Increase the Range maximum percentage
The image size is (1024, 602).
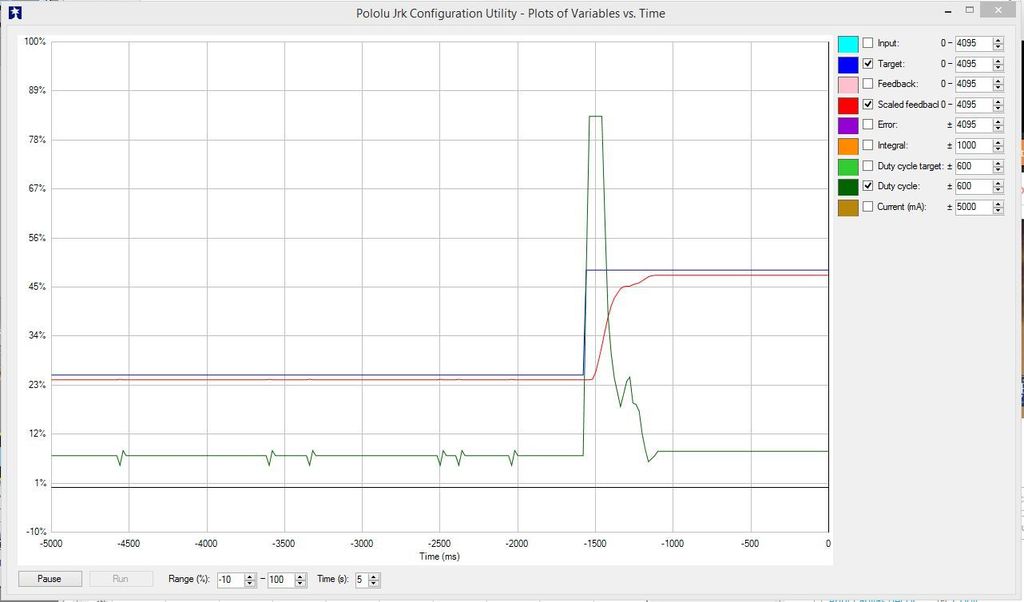click(x=300, y=577)
